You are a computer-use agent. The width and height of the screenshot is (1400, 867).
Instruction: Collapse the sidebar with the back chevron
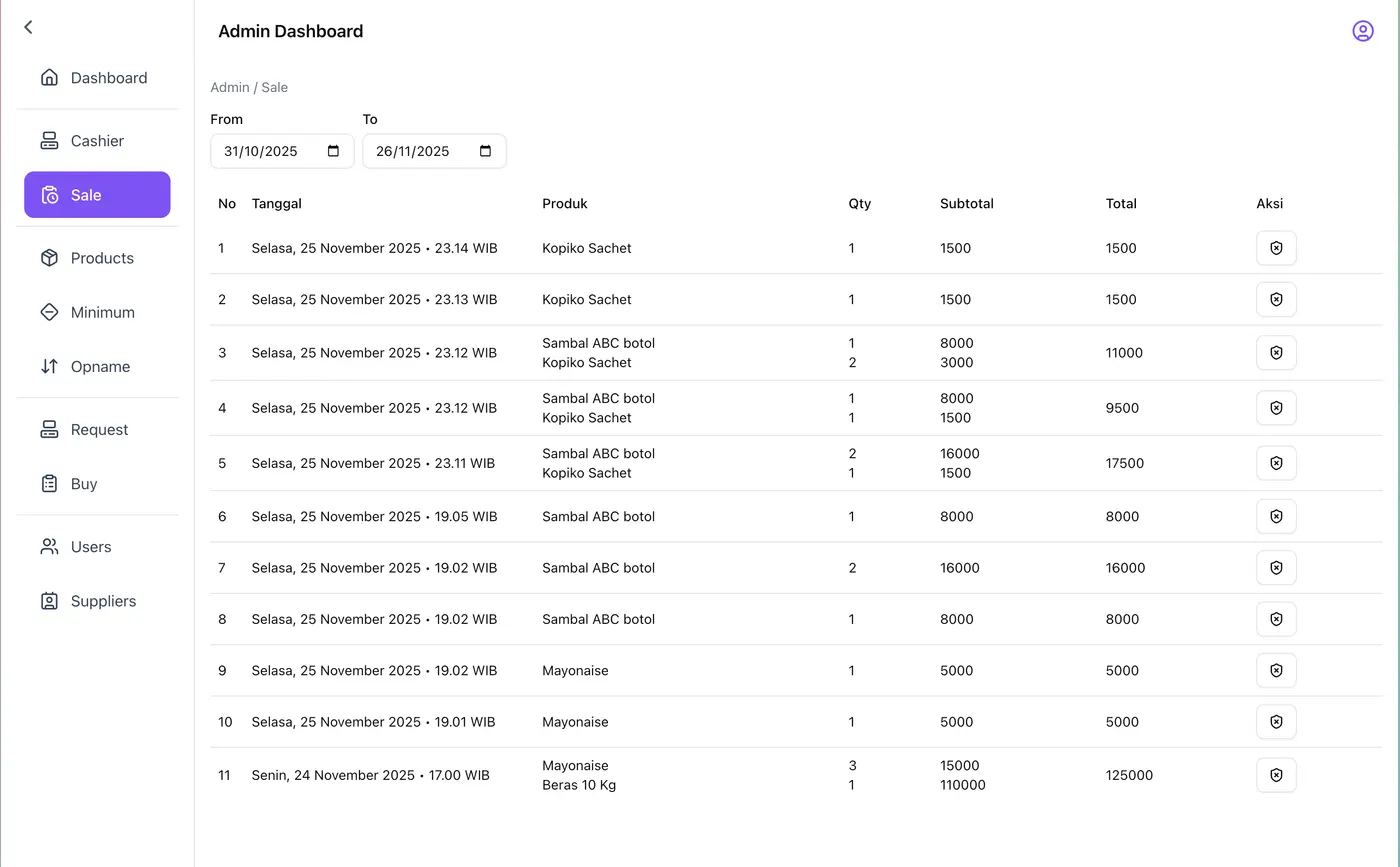tap(28, 27)
